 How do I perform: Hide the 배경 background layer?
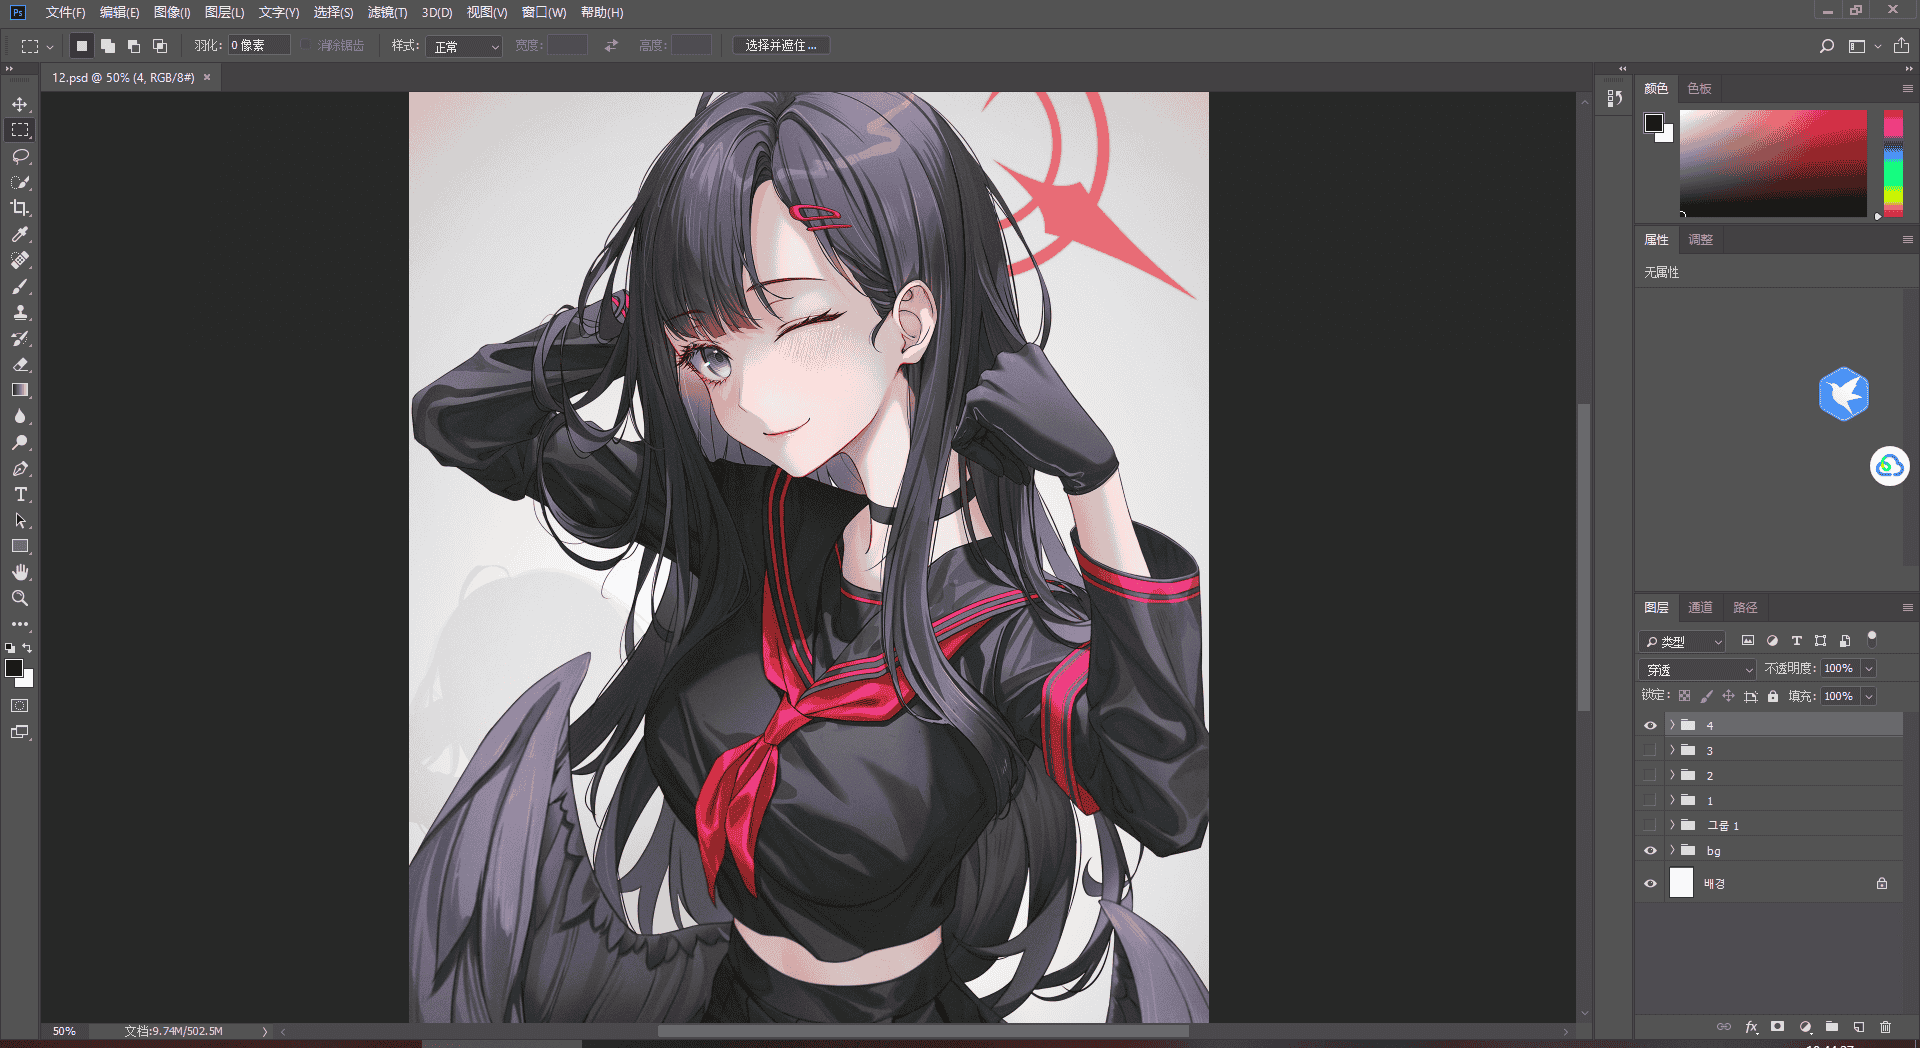(1650, 883)
